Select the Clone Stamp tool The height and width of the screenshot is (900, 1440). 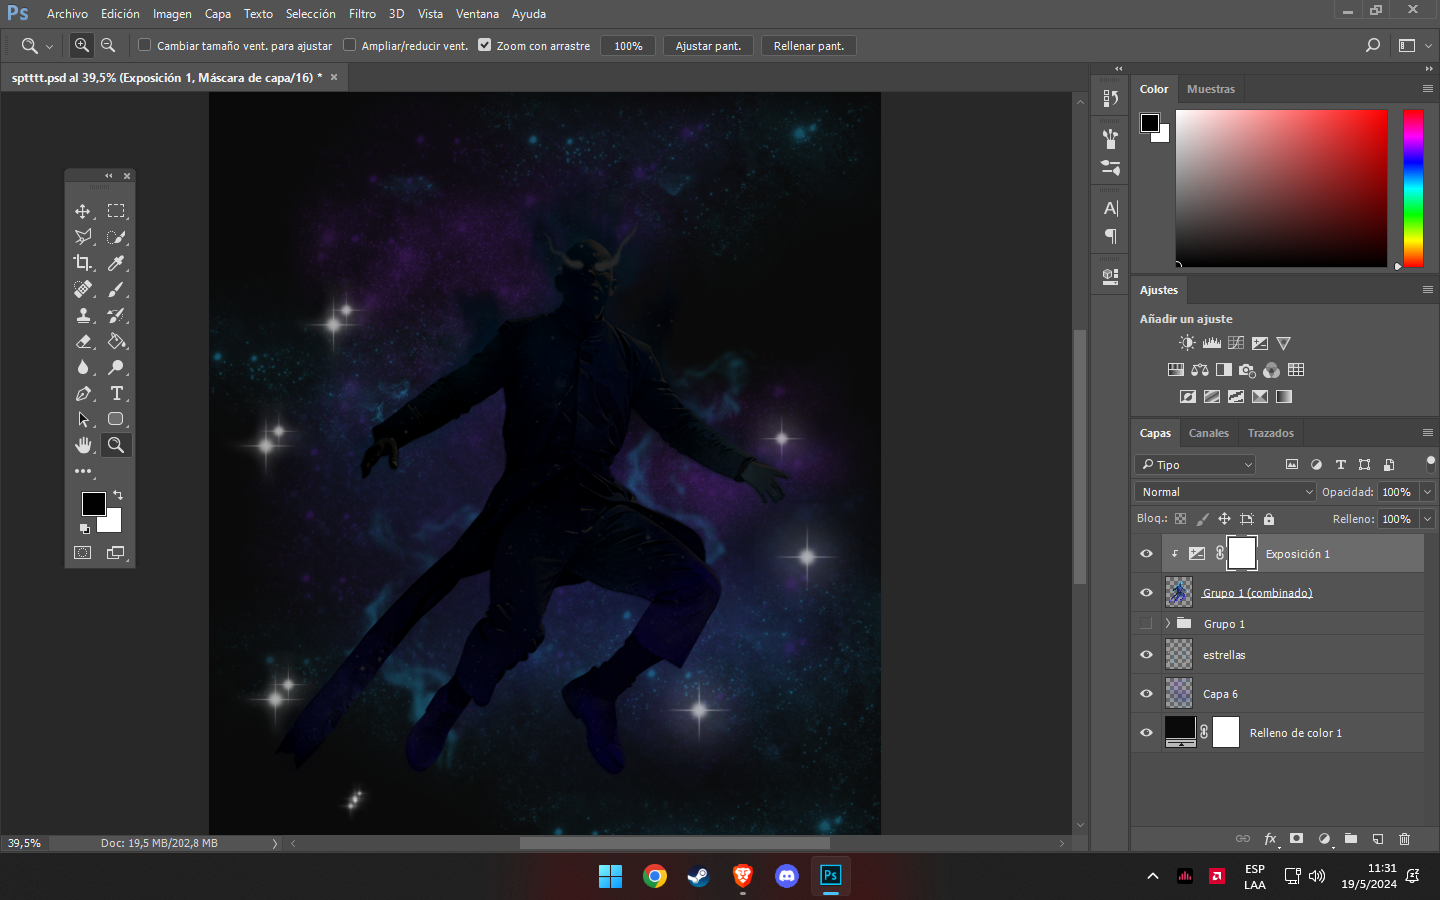tap(83, 315)
